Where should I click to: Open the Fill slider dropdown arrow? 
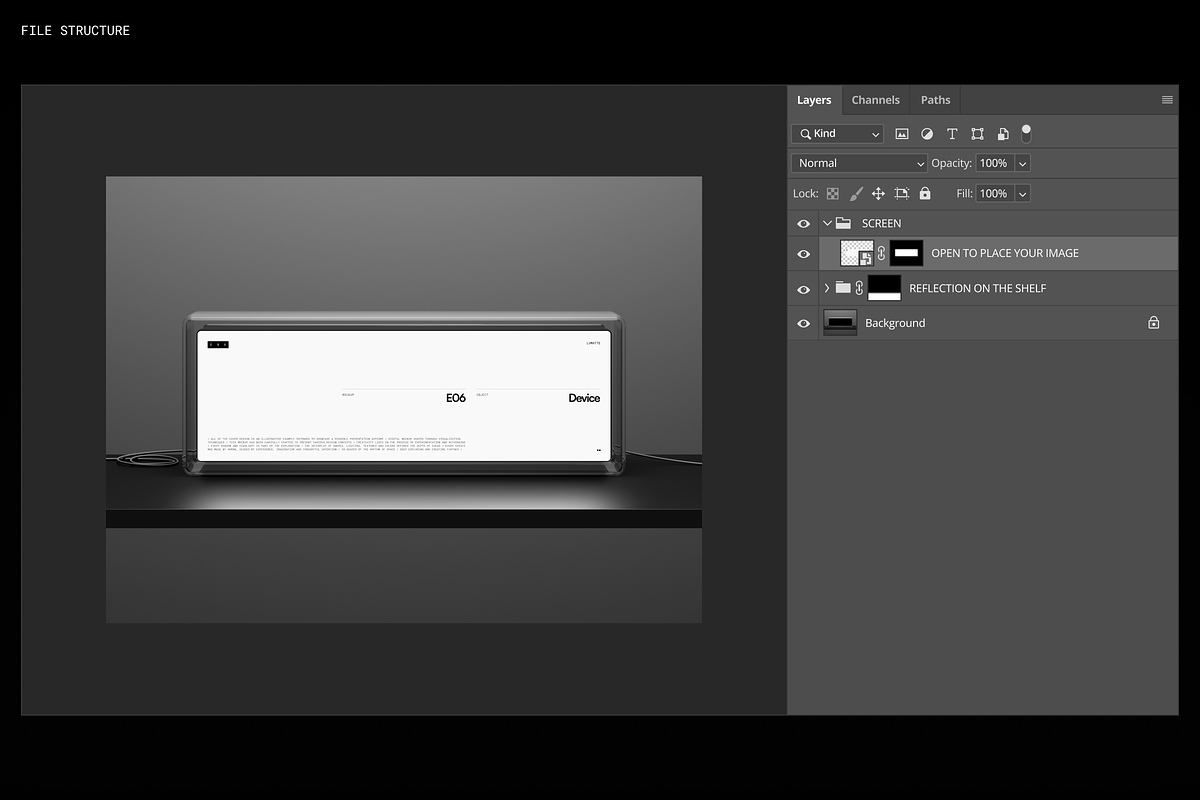coord(1022,193)
